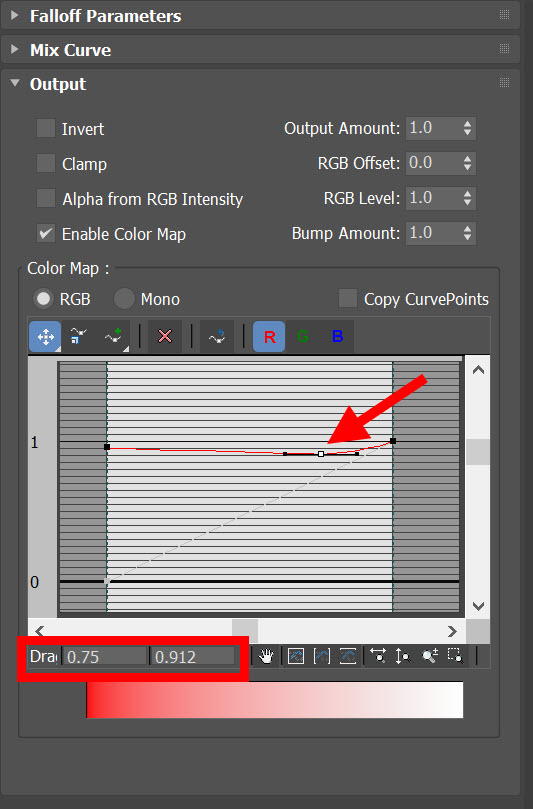Click the Output Amount spinner arrows
The width and height of the screenshot is (533, 809).
(x=467, y=128)
